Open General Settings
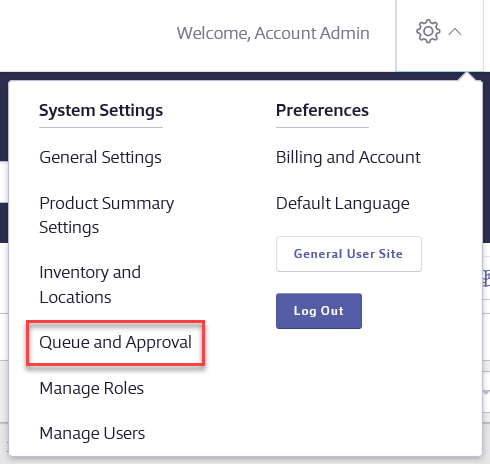The height and width of the screenshot is (464, 490). click(x=100, y=157)
